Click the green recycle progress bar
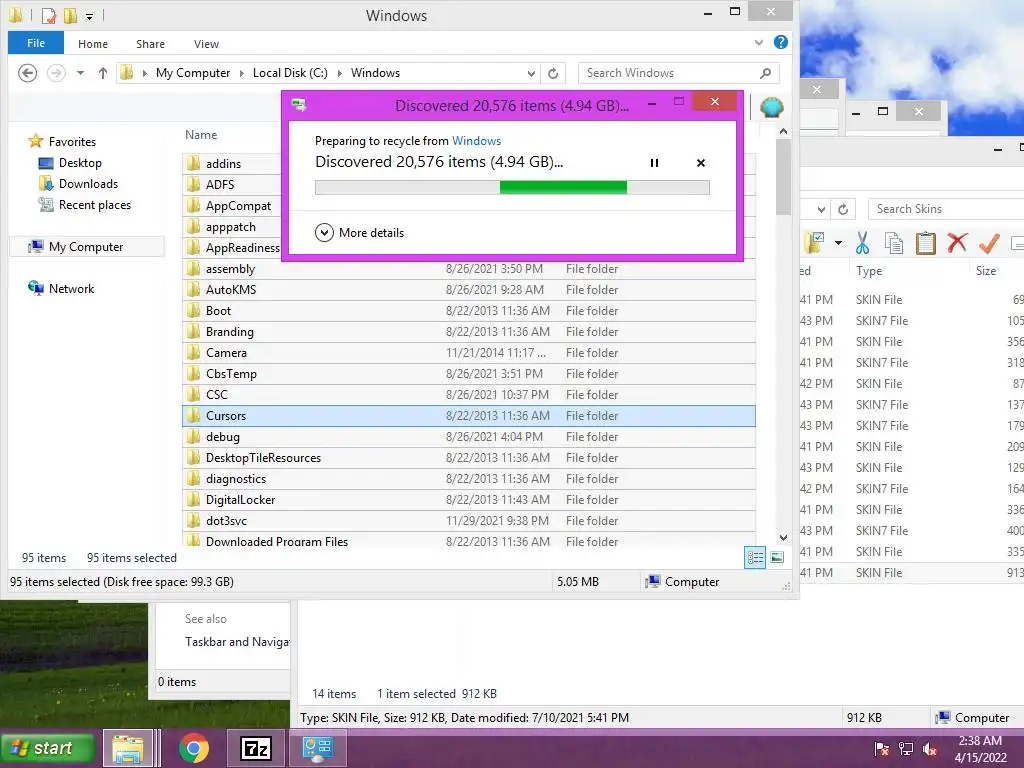Screen dimensions: 1024x768 coord(512,188)
